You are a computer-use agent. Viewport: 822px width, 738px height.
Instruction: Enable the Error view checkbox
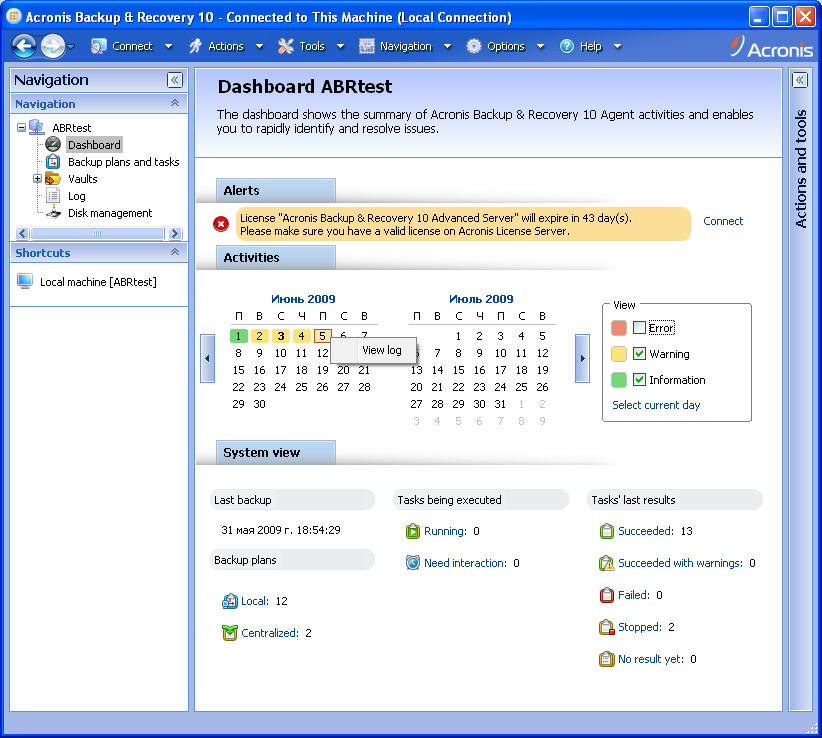click(639, 328)
